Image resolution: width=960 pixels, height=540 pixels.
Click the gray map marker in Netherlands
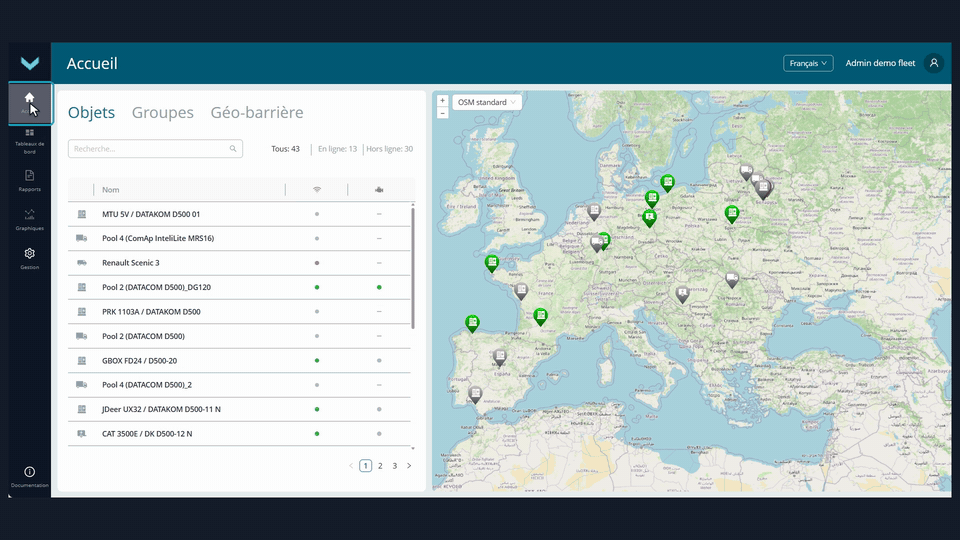coord(594,212)
